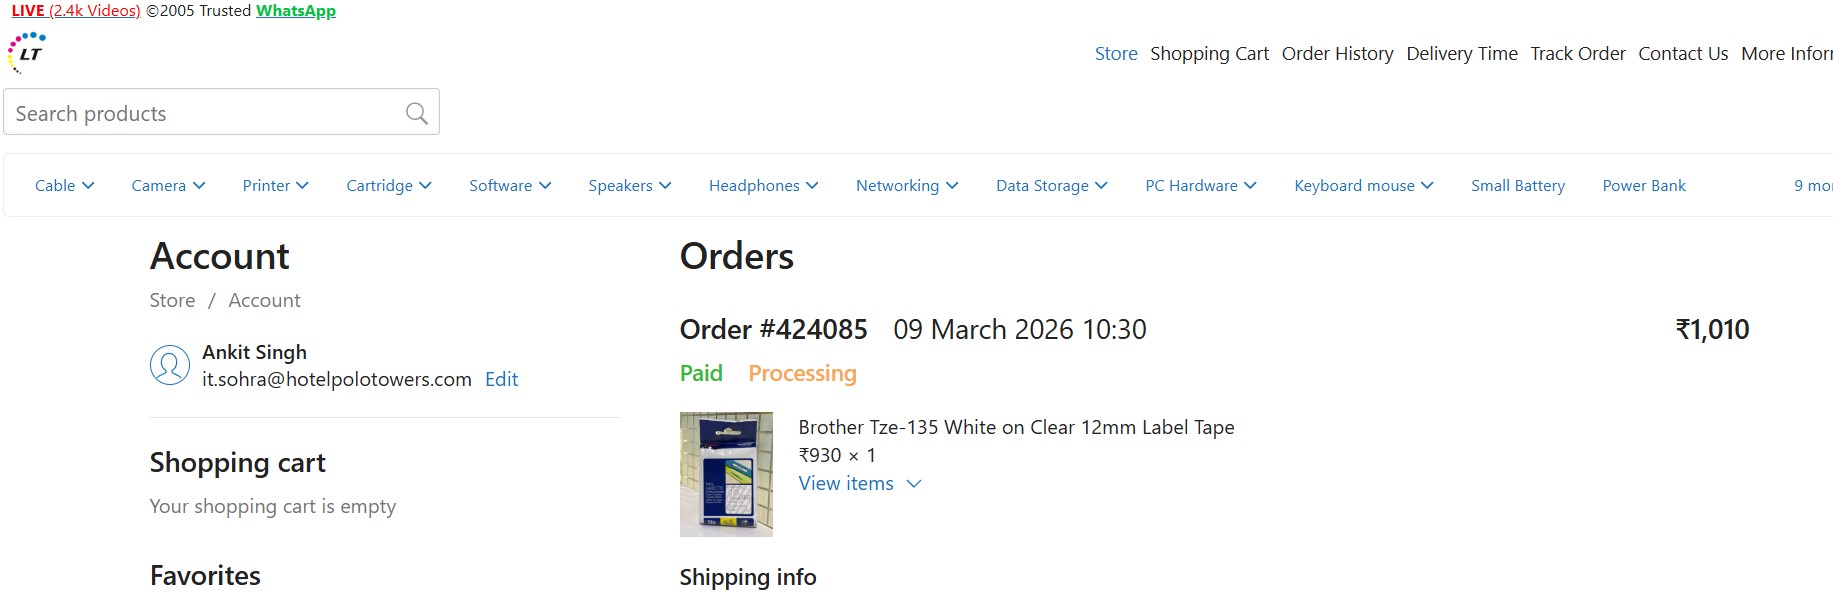Click the Edit link beside the email
Viewport: 1833px width, 597px height.
coord(501,380)
